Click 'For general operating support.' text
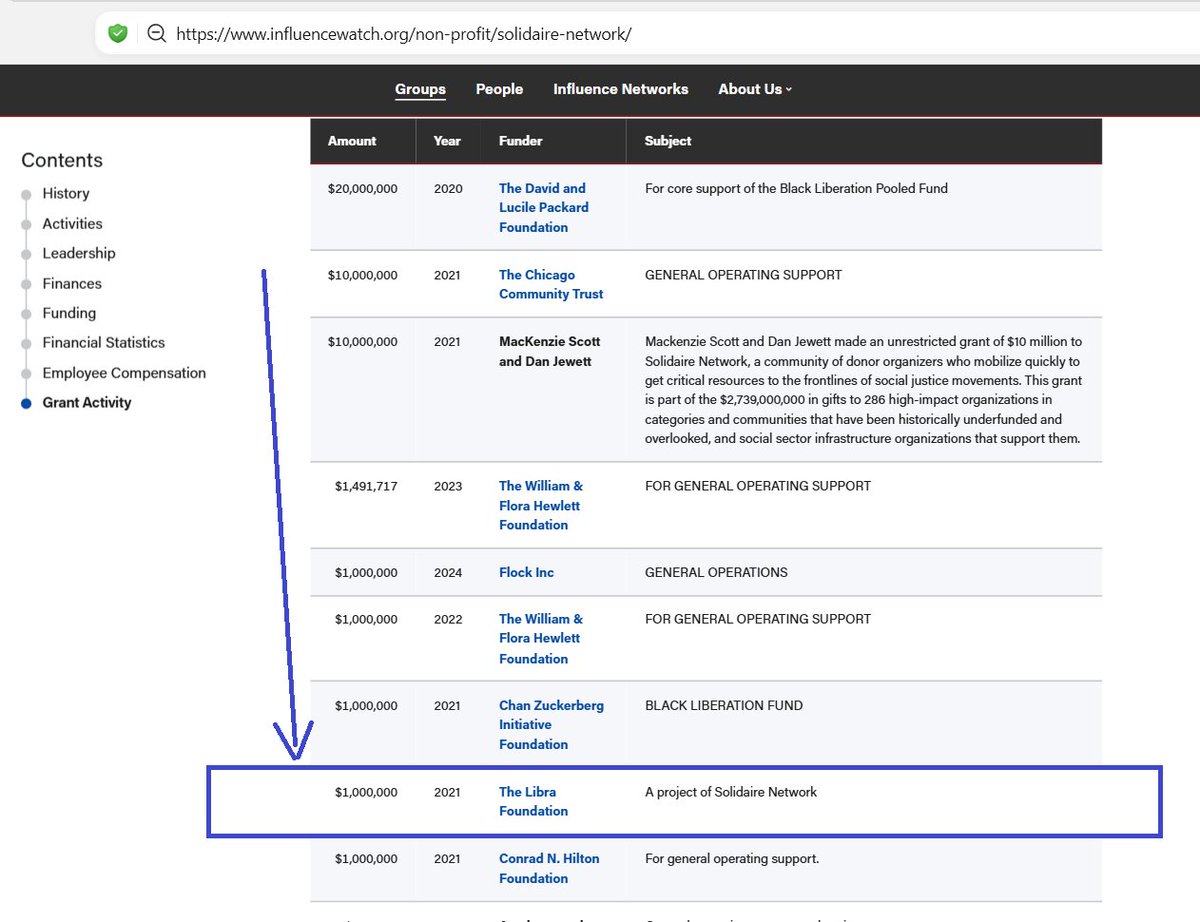The width and height of the screenshot is (1200, 922). [732, 858]
